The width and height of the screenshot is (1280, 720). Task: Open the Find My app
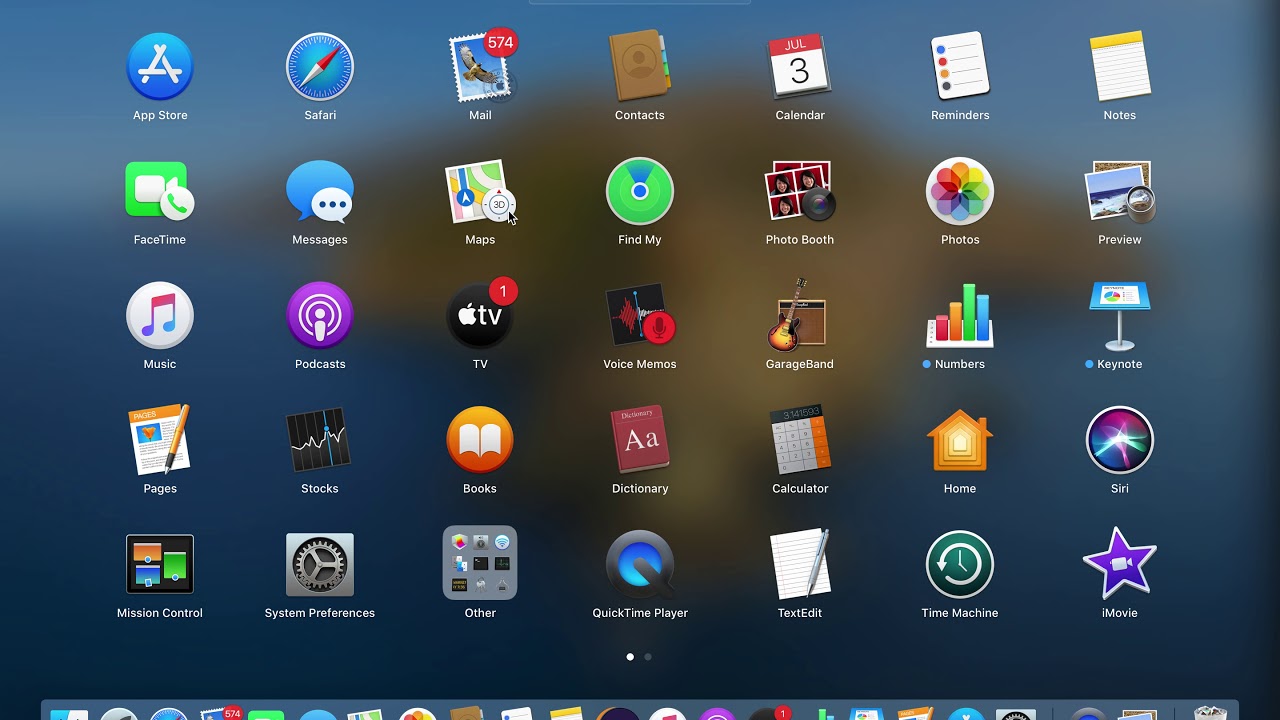640,191
